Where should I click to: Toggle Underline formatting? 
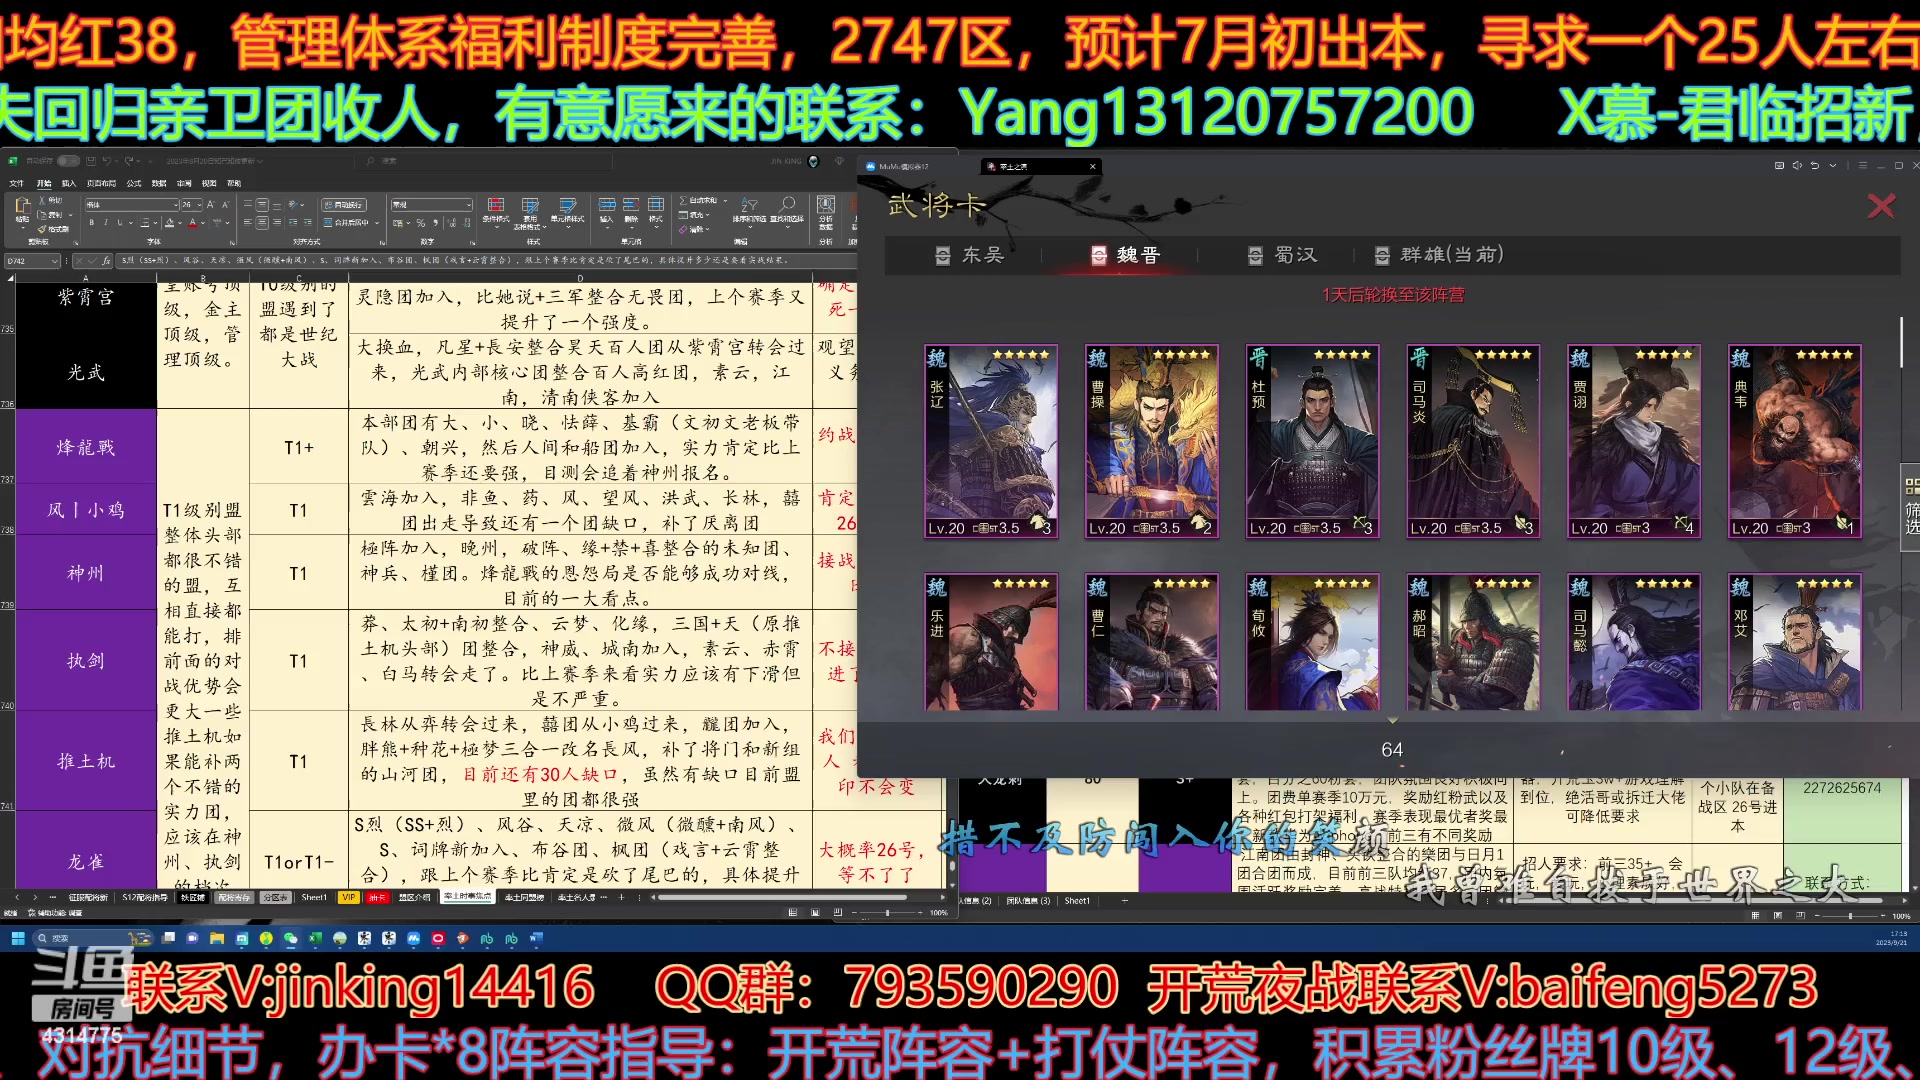[x=120, y=222]
